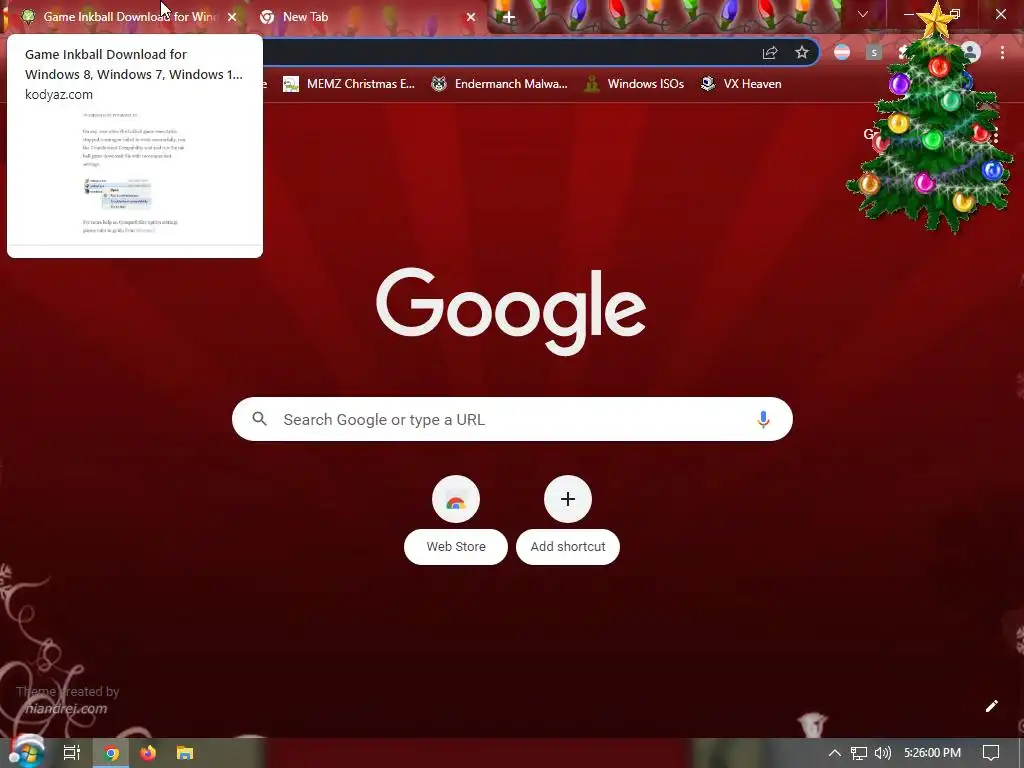Viewport: 1024px width, 768px height.
Task: Open the notification center icon
Action: [x=991, y=753]
